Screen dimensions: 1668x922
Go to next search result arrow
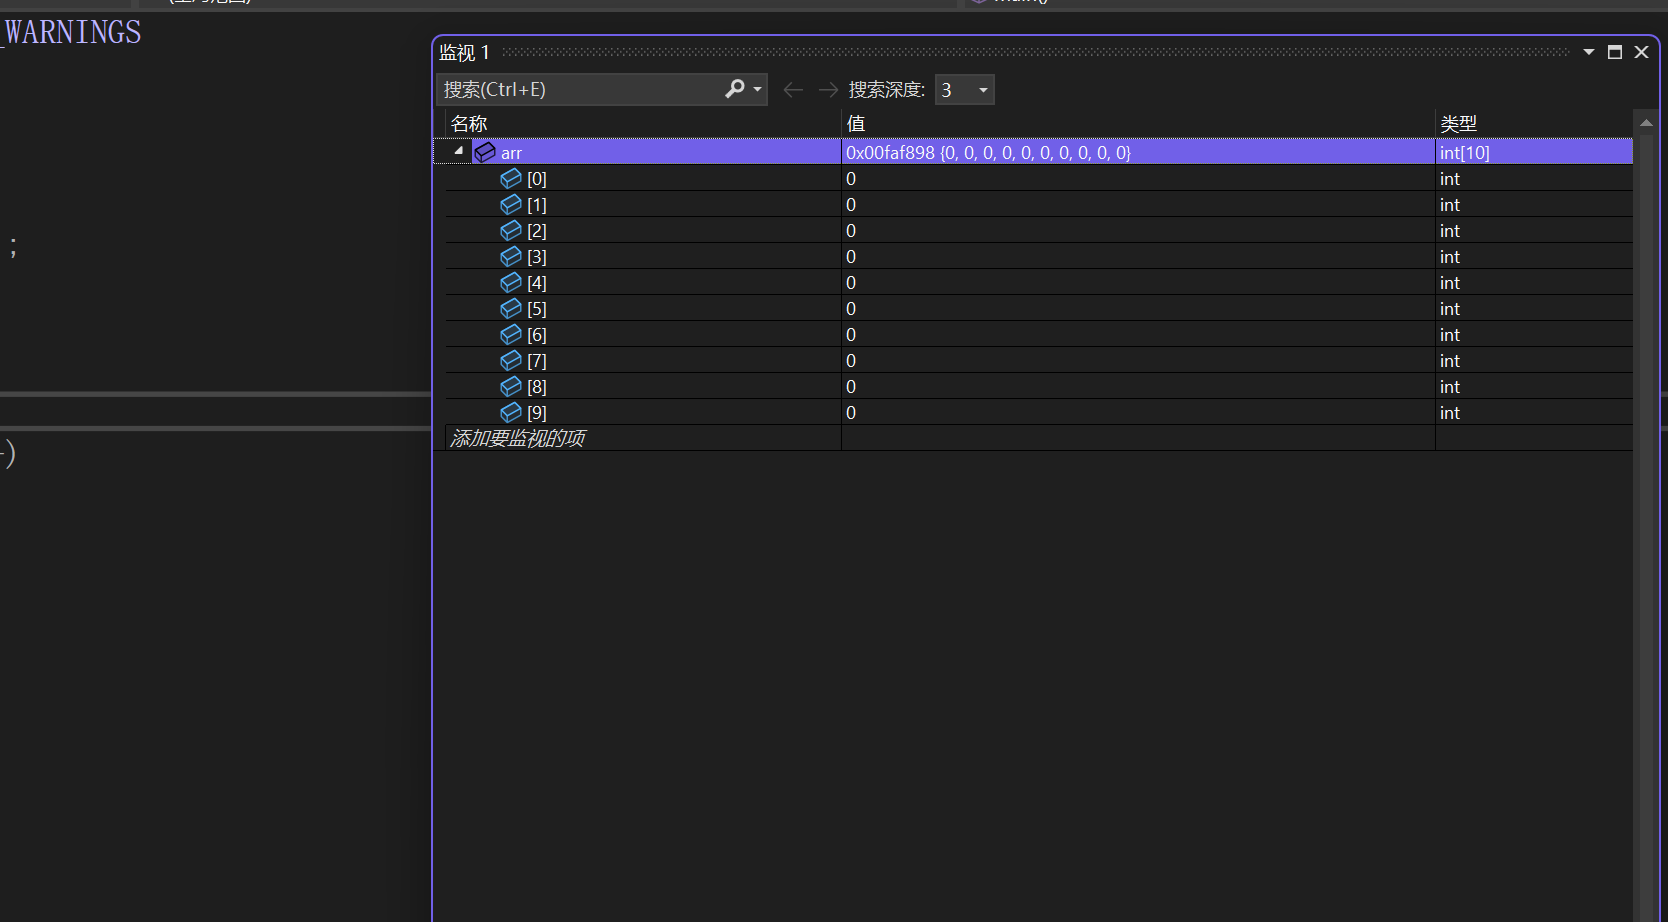(828, 90)
